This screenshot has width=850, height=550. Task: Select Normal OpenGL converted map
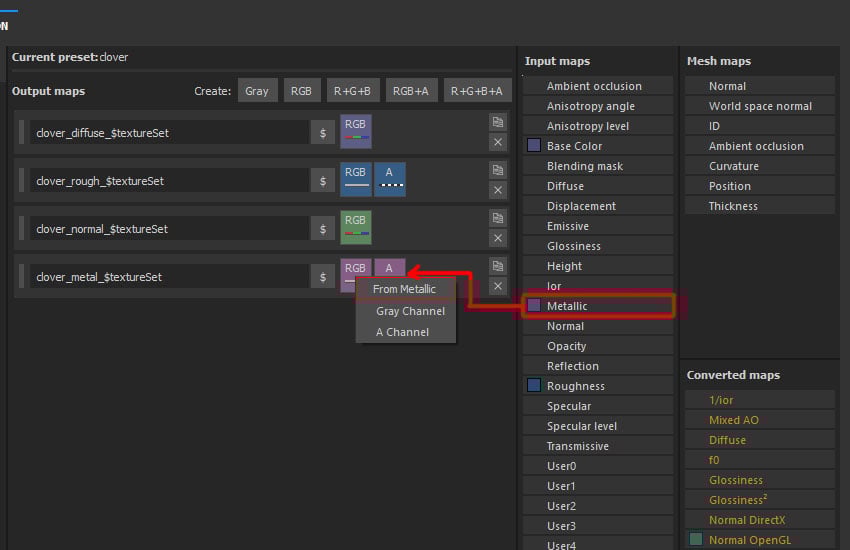(x=759, y=540)
